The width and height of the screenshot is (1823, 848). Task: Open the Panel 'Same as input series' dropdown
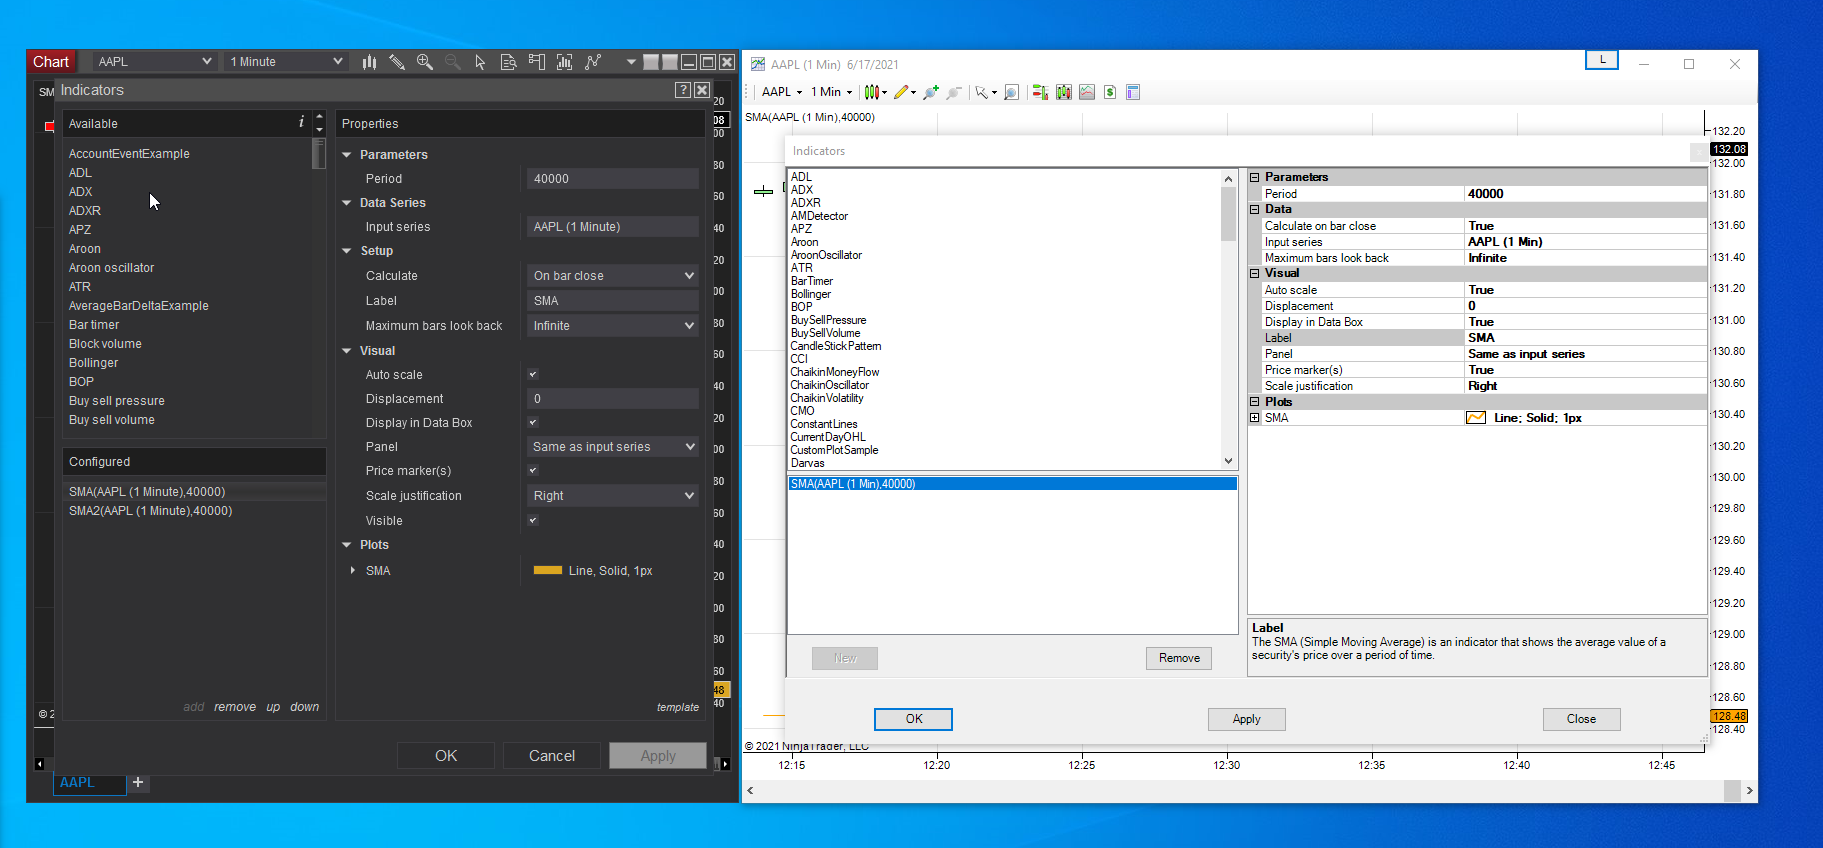click(613, 447)
